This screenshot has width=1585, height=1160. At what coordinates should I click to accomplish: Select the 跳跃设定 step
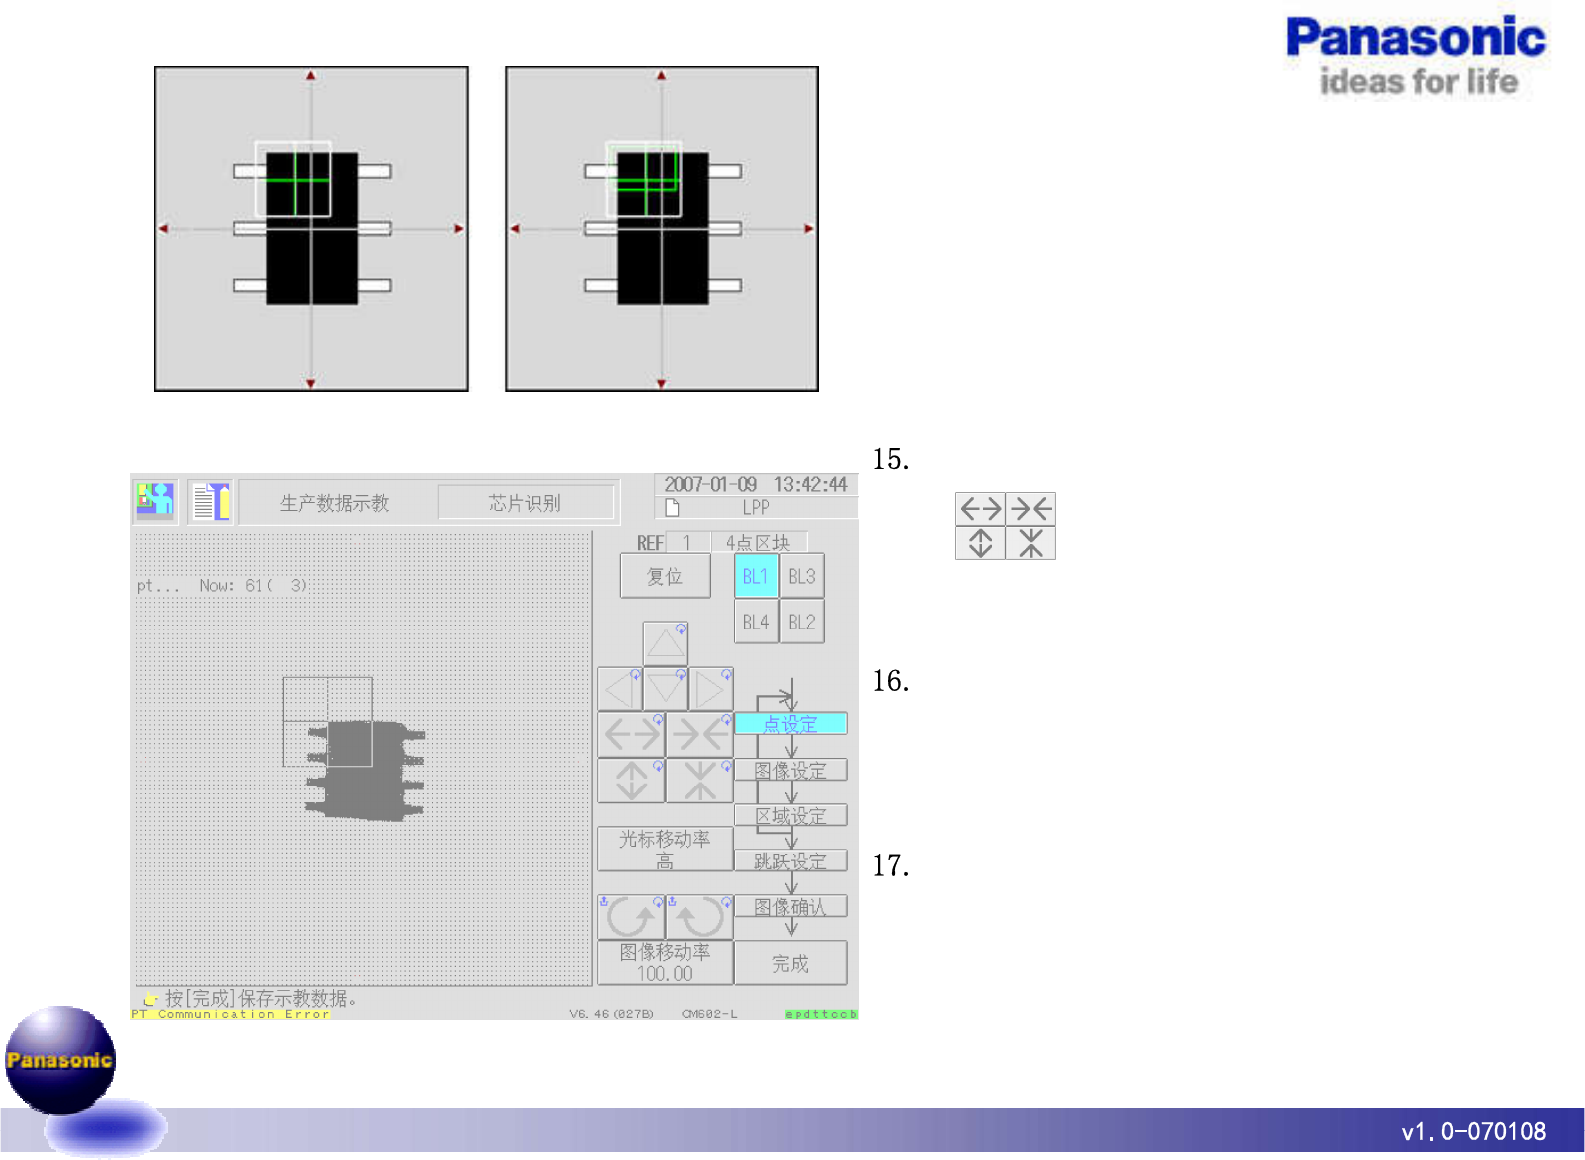(x=791, y=860)
